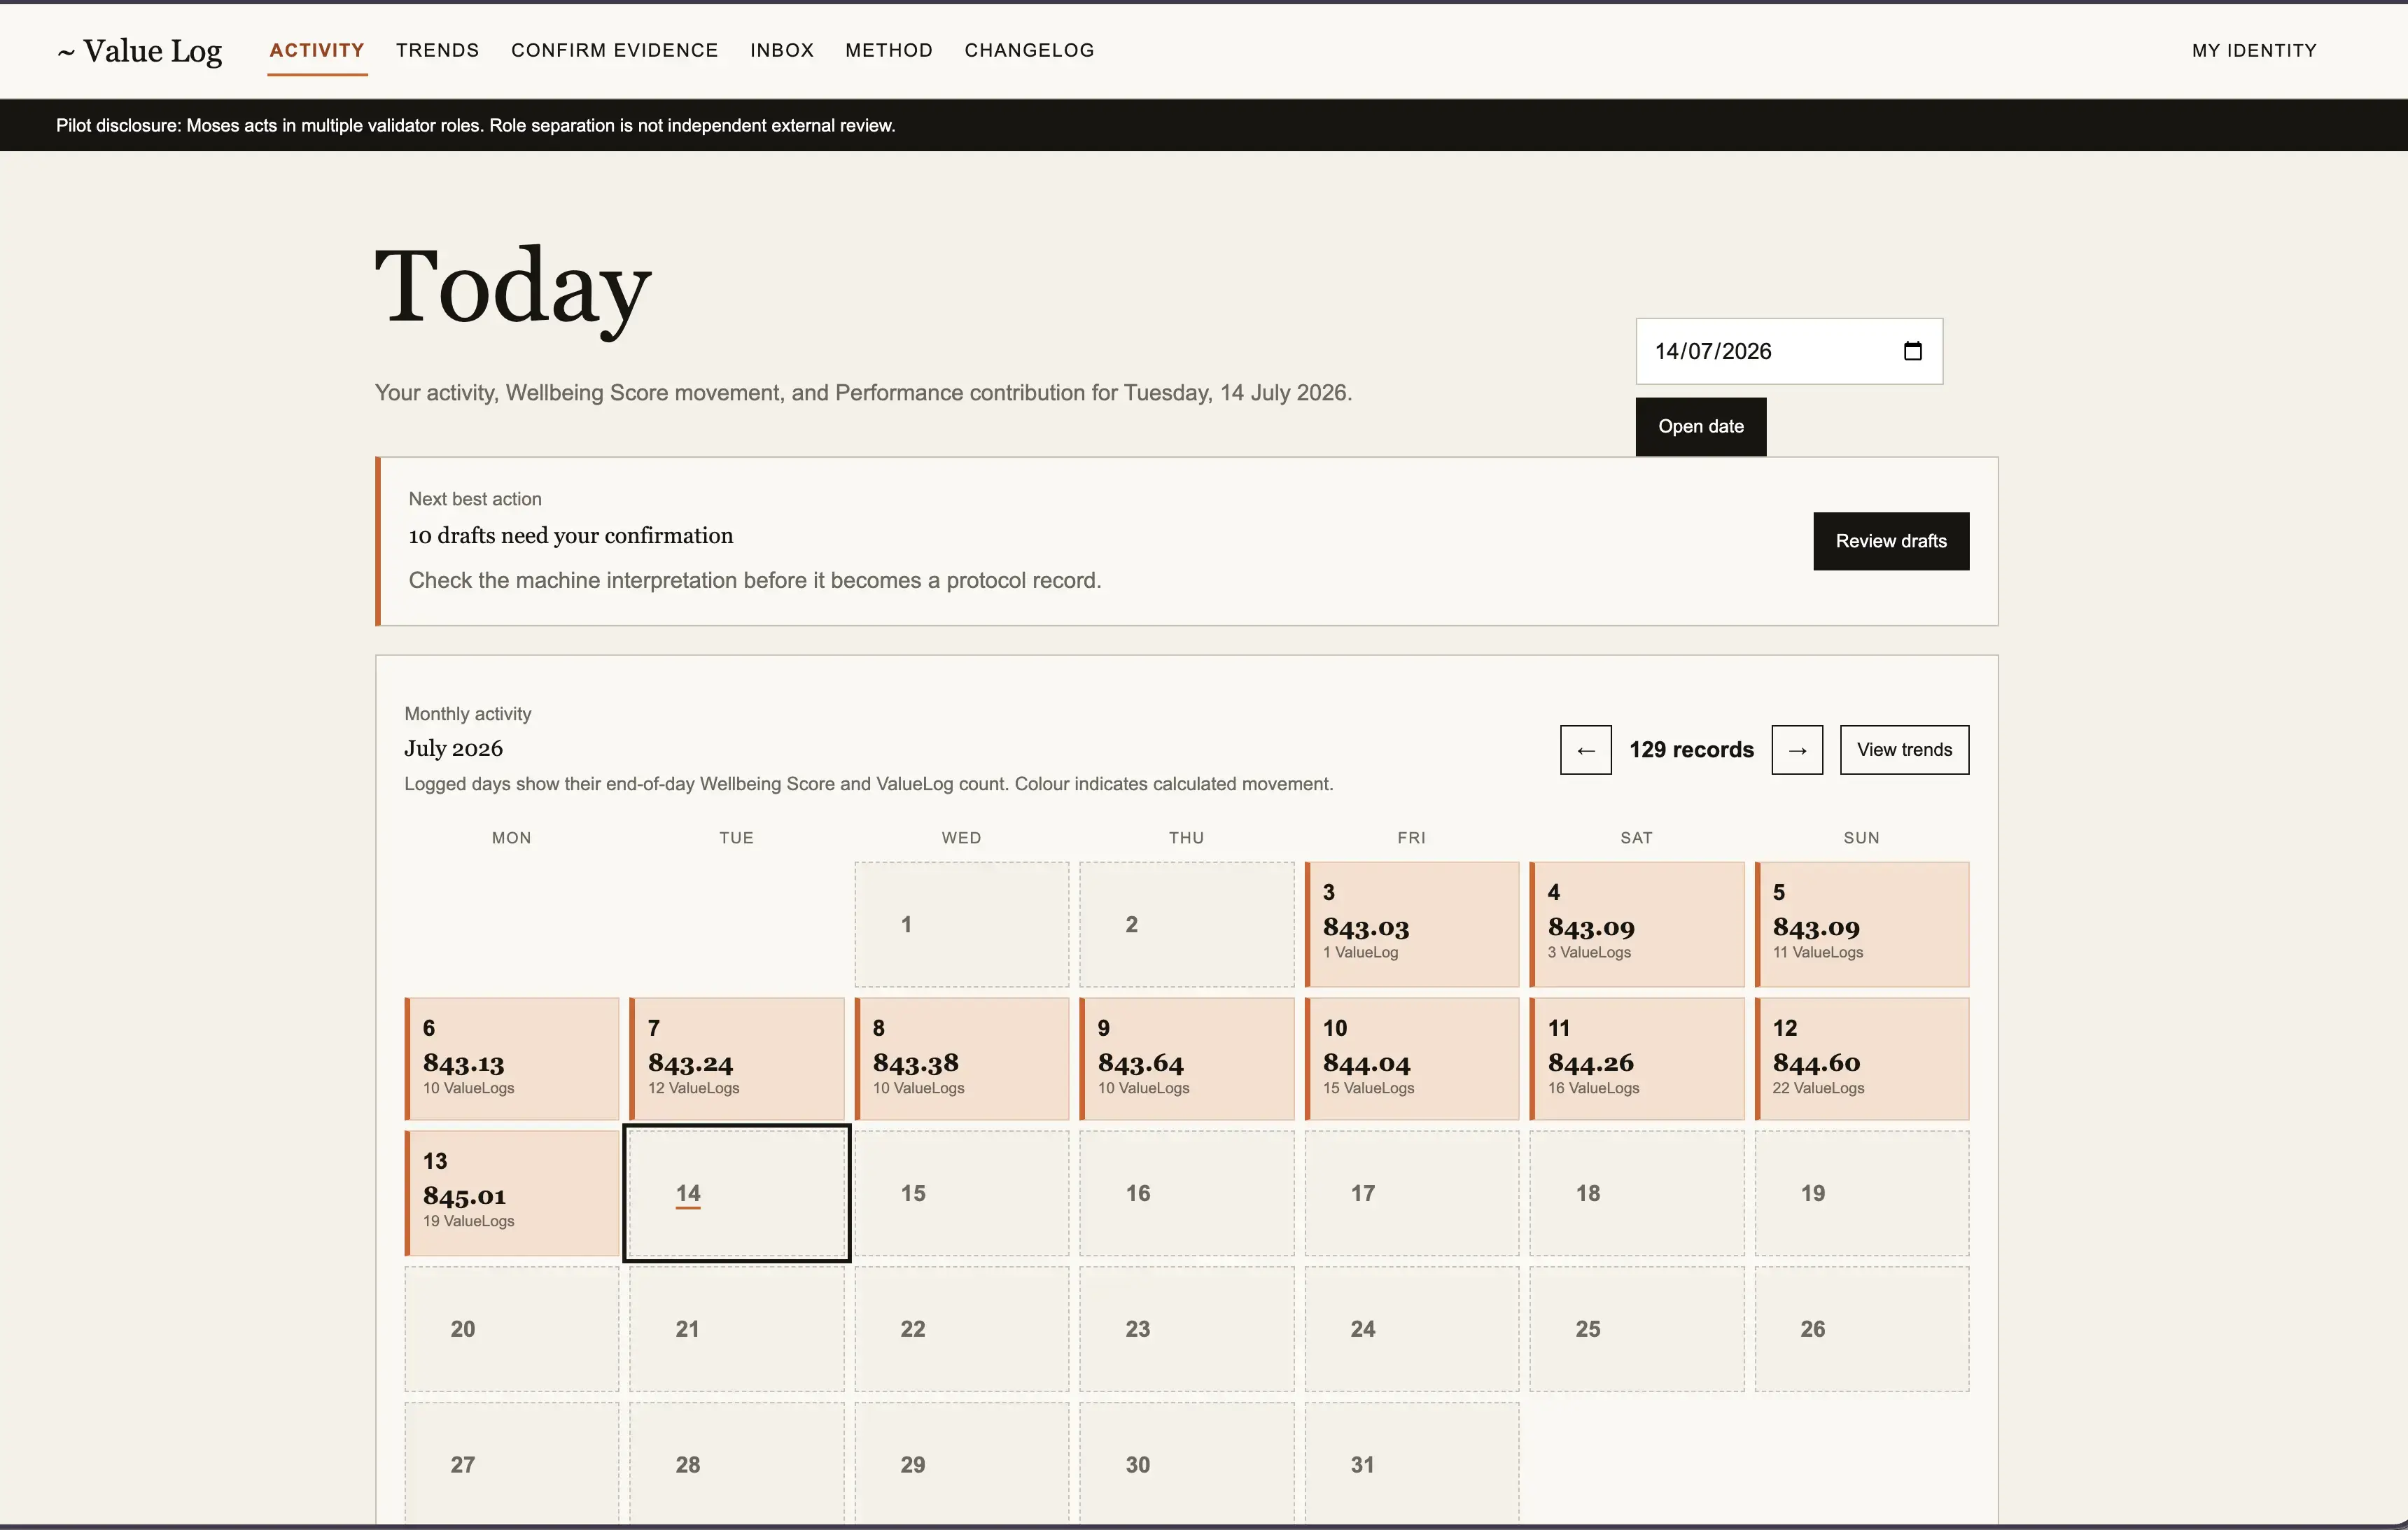The height and width of the screenshot is (1530, 2408).
Task: Open My Identity link
Action: pos(2254,50)
